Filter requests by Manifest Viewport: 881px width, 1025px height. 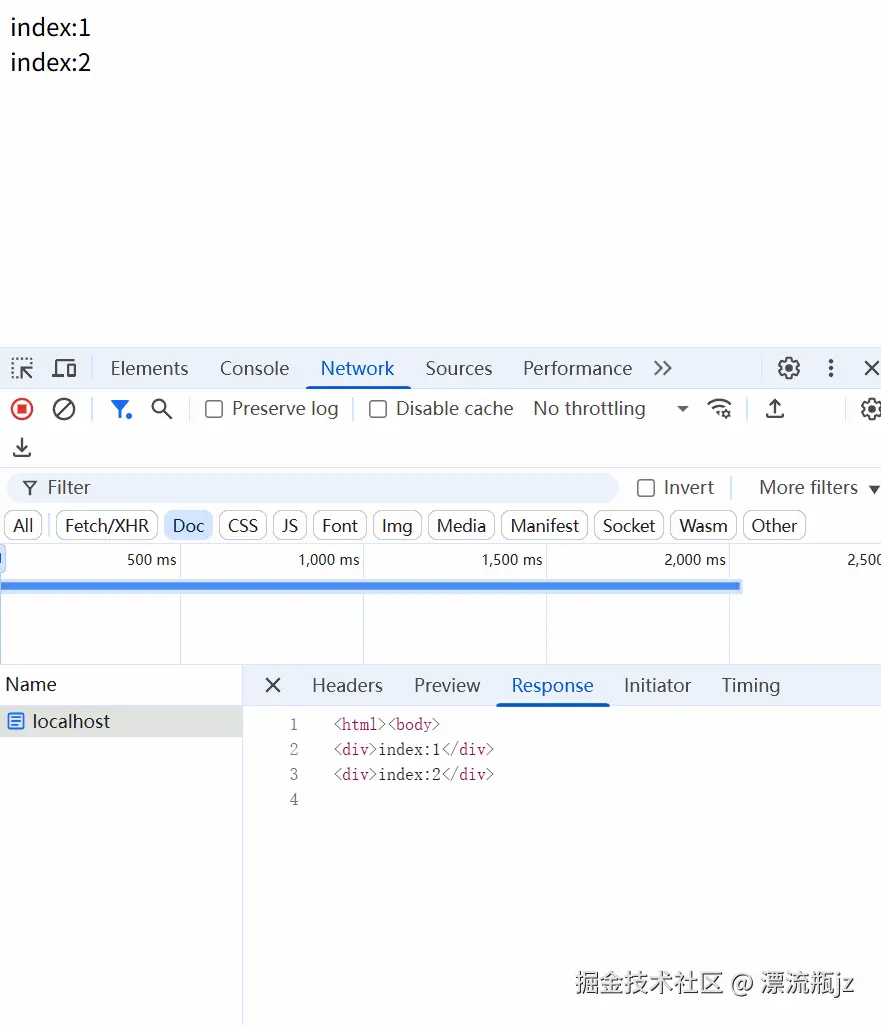[x=544, y=526]
